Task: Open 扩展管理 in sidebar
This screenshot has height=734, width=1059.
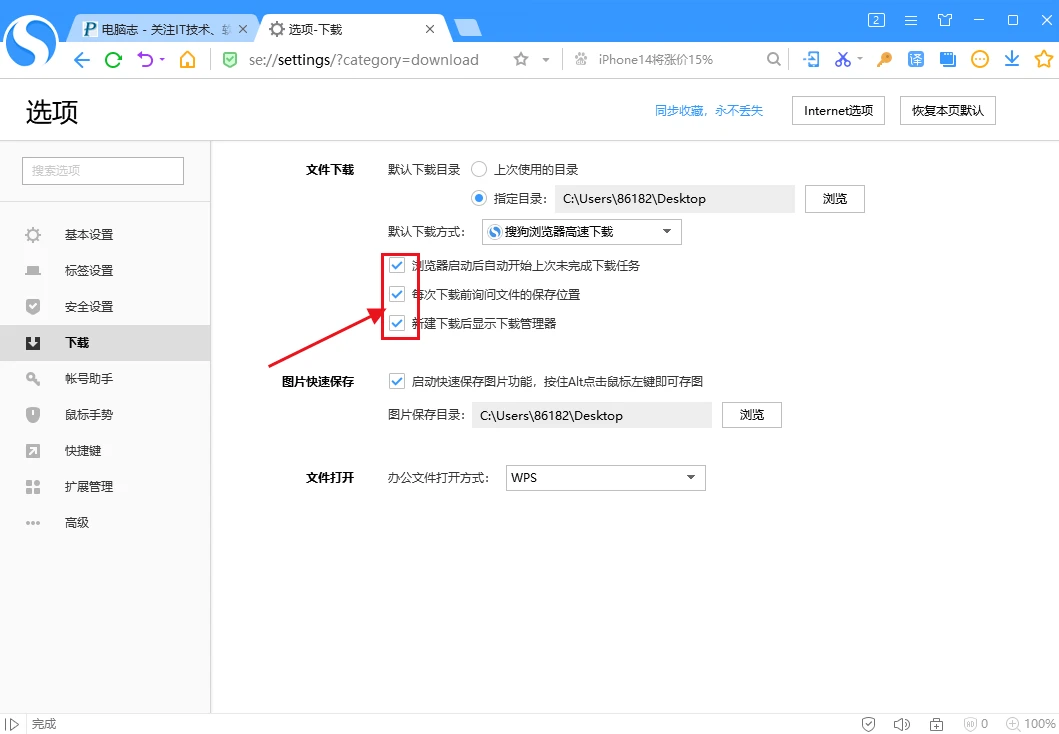Action: 105,487
